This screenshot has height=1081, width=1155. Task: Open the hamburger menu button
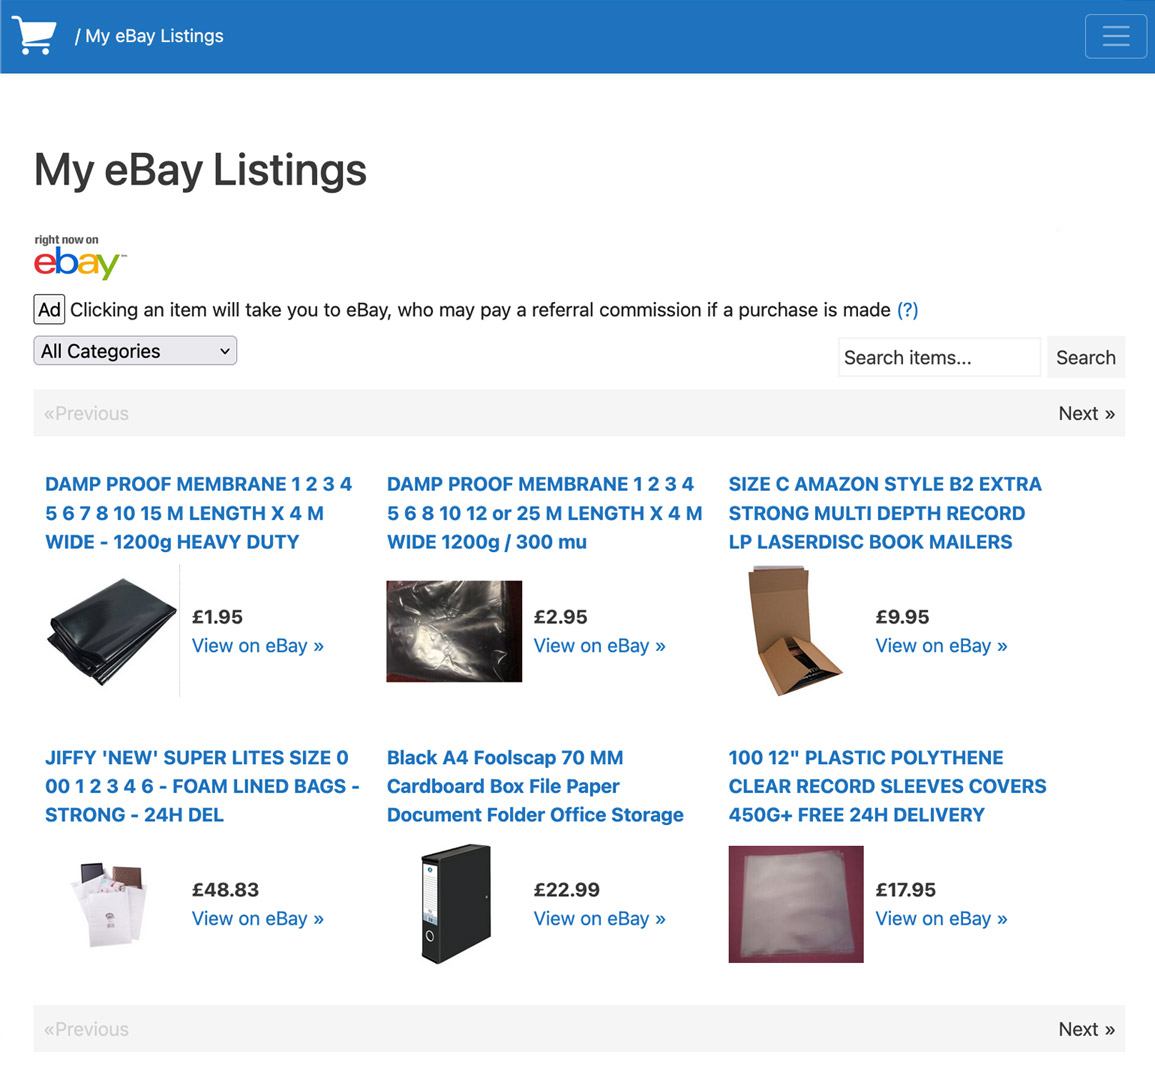point(1115,36)
